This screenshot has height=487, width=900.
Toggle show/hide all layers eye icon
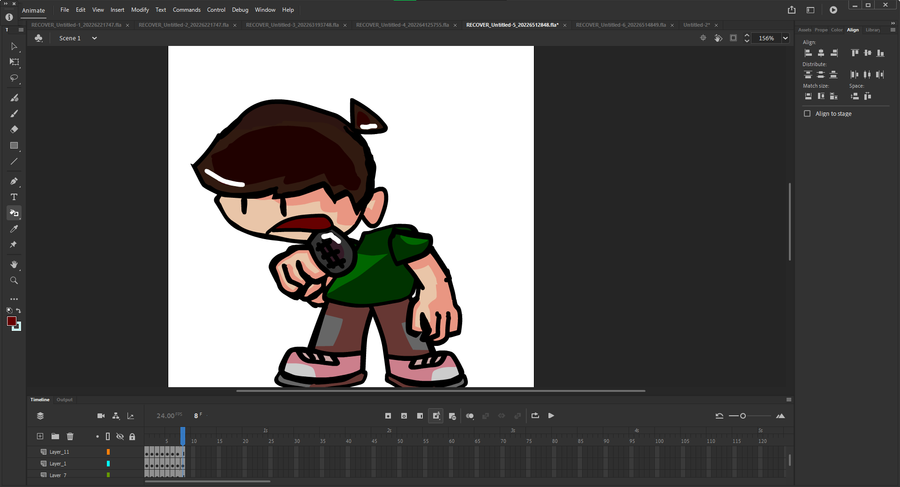tap(120, 436)
